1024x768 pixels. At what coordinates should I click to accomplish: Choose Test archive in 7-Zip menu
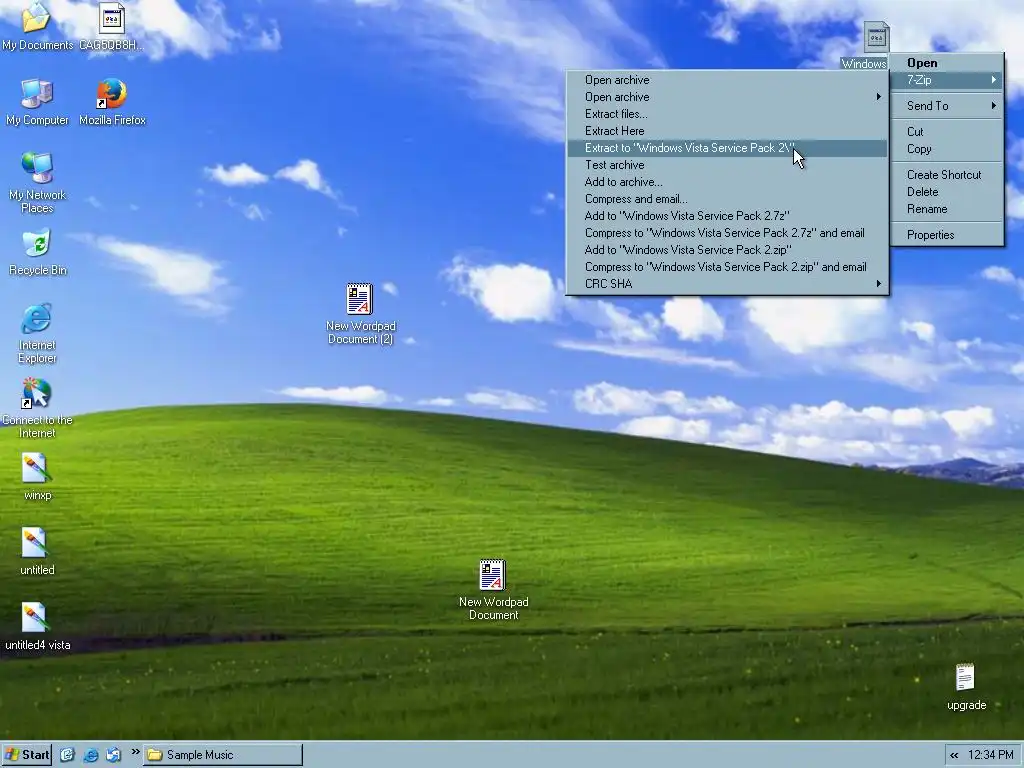coord(727,165)
